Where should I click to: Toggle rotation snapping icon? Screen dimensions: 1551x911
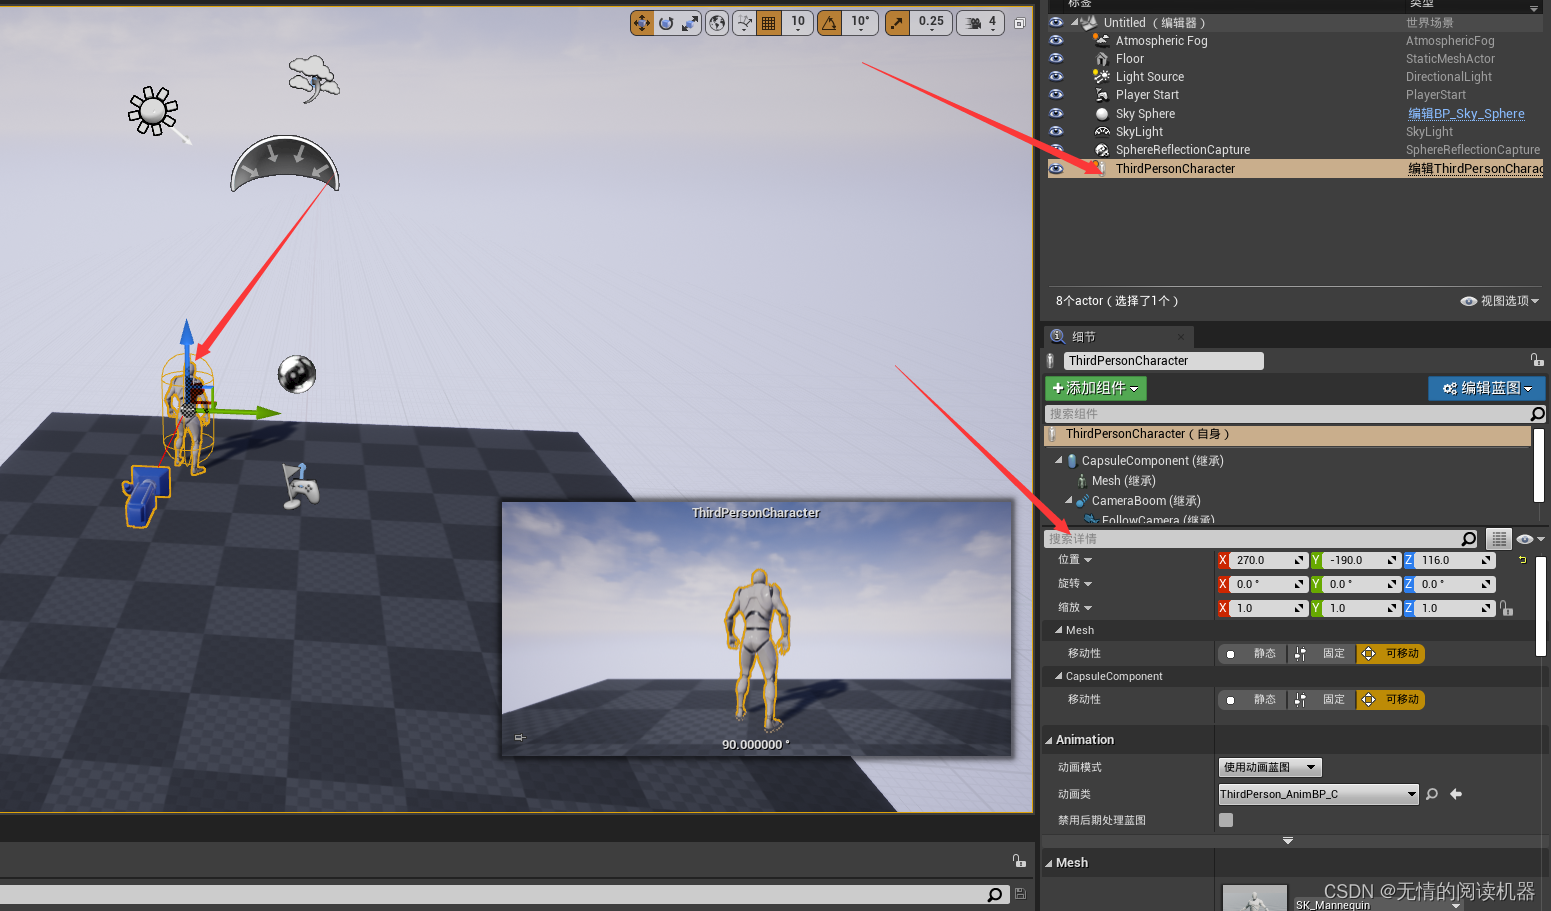pyautogui.click(x=832, y=22)
